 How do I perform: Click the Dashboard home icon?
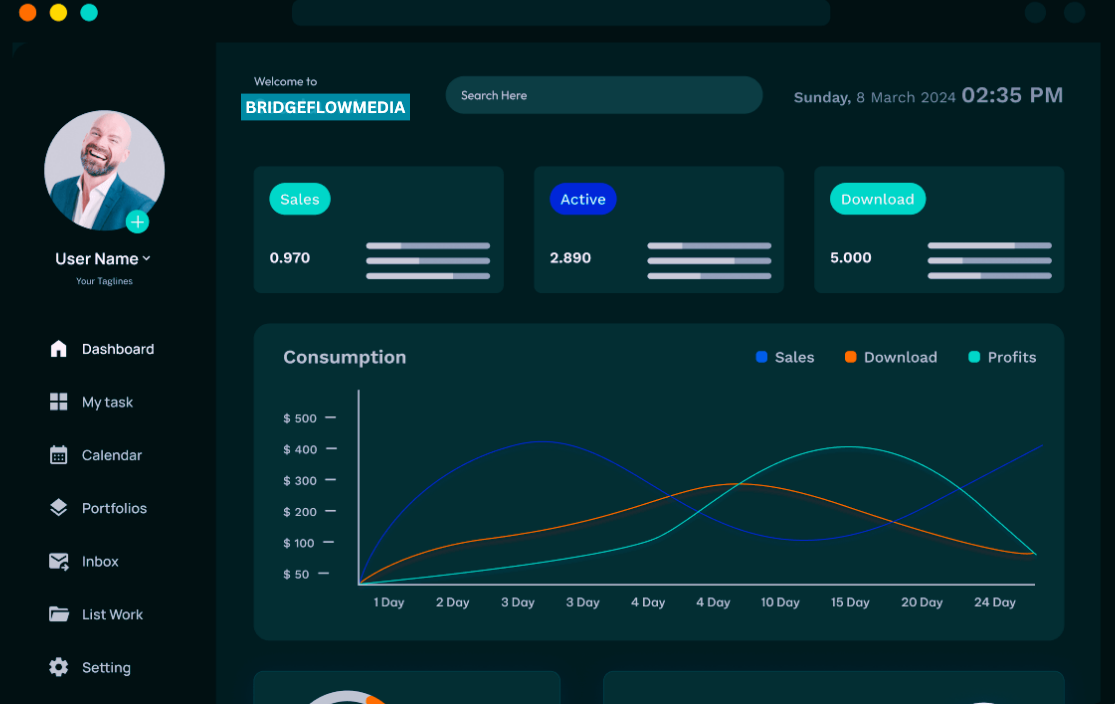click(59, 349)
